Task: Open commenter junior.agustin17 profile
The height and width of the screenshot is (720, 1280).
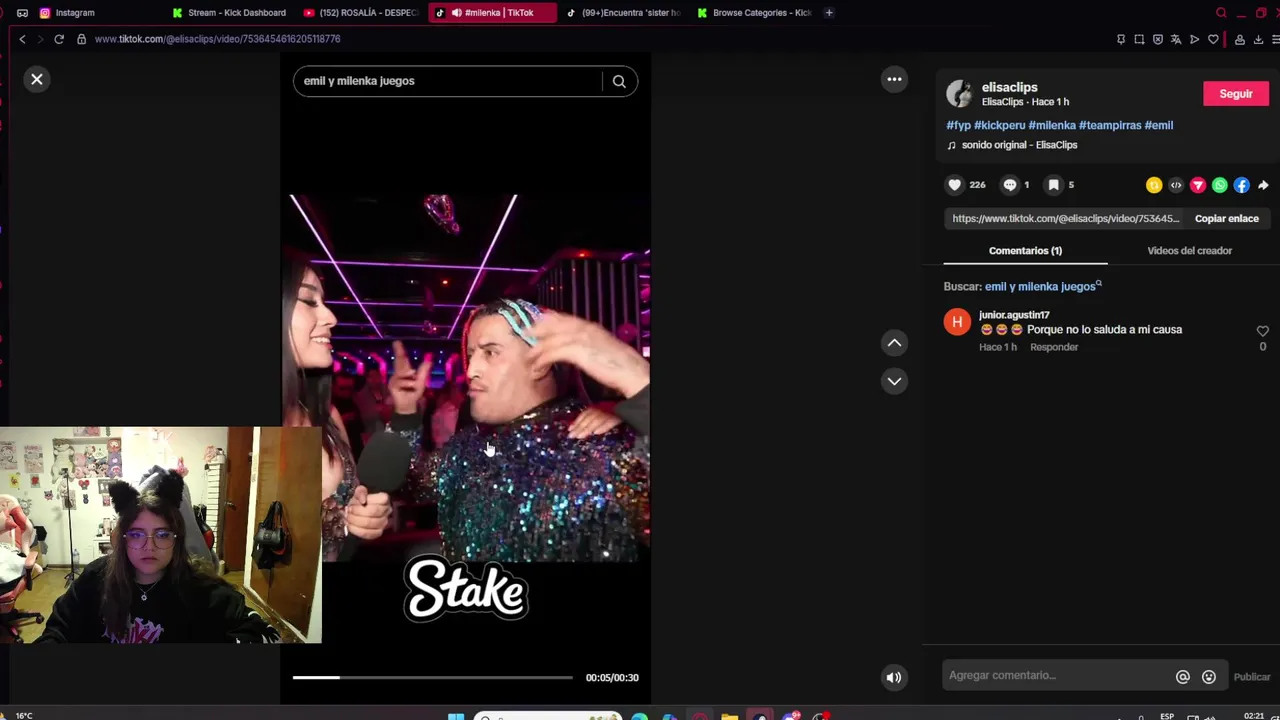Action: tap(1013, 315)
